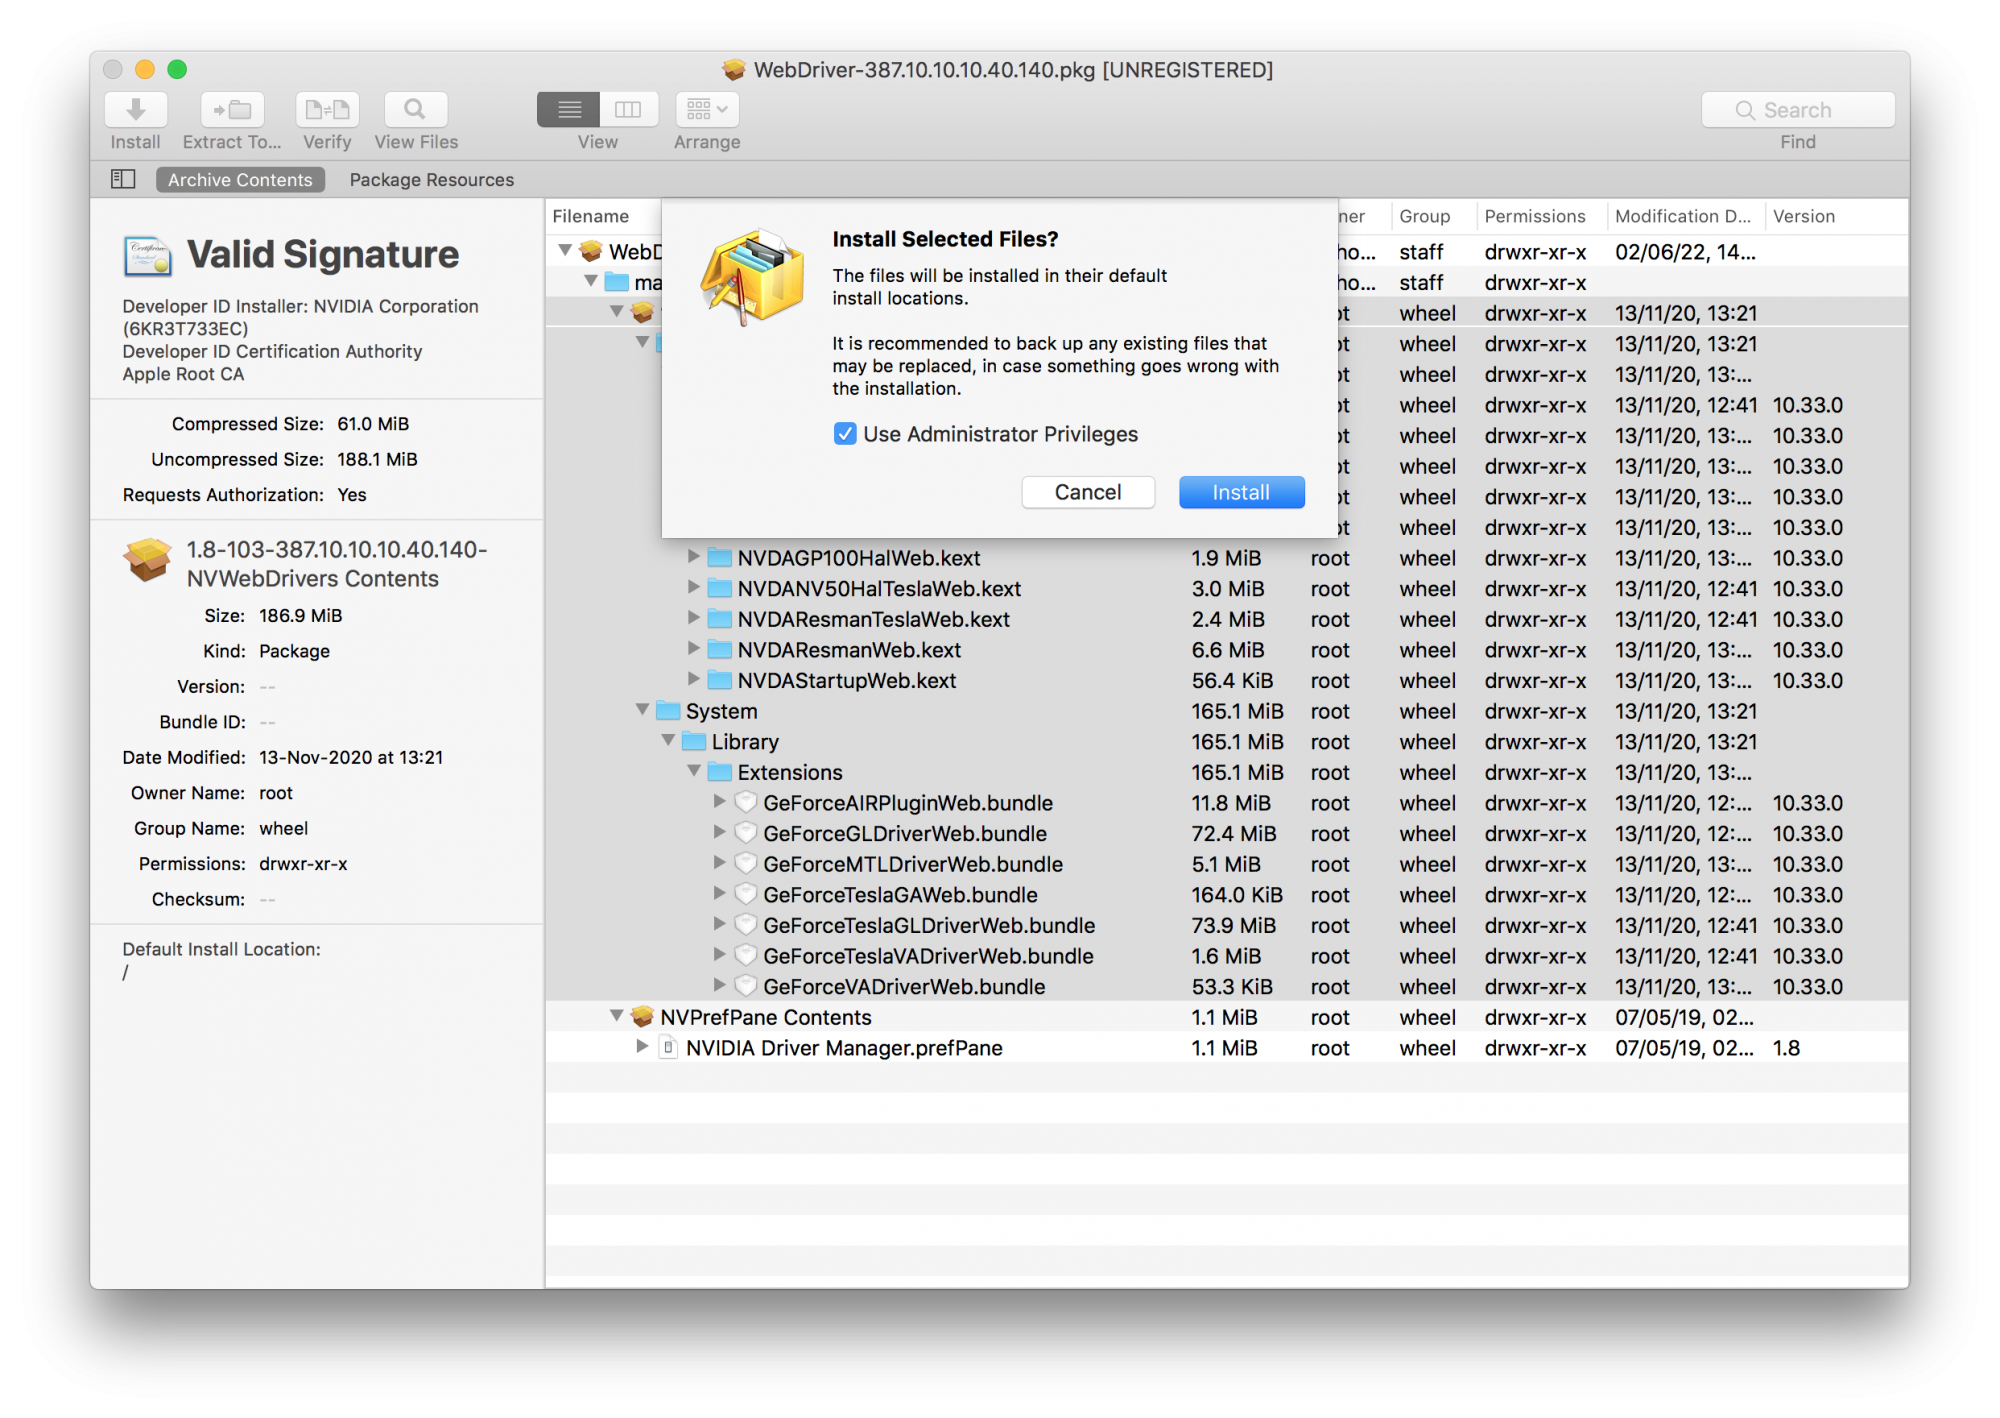Click the Install toolbar icon
Viewport: 2000px width, 1418px height.
(135, 110)
